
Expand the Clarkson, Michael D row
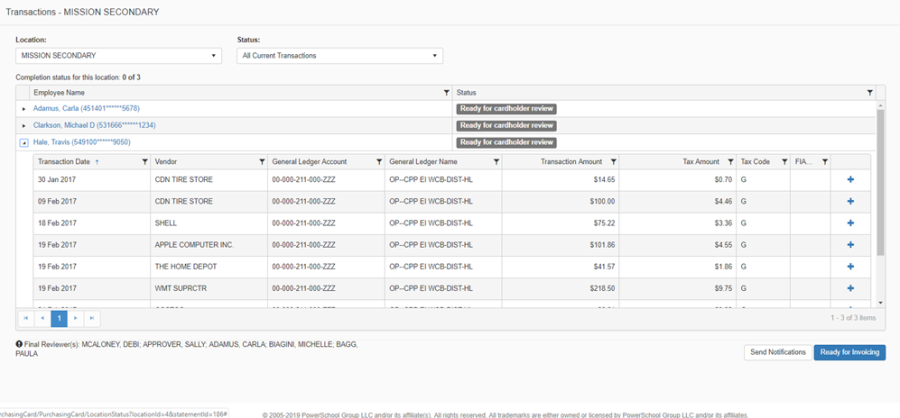pyautogui.click(x=24, y=126)
